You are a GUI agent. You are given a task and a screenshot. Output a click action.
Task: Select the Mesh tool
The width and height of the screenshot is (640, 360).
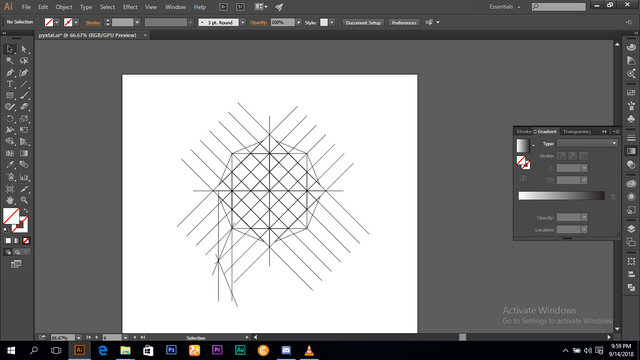pos(9,153)
